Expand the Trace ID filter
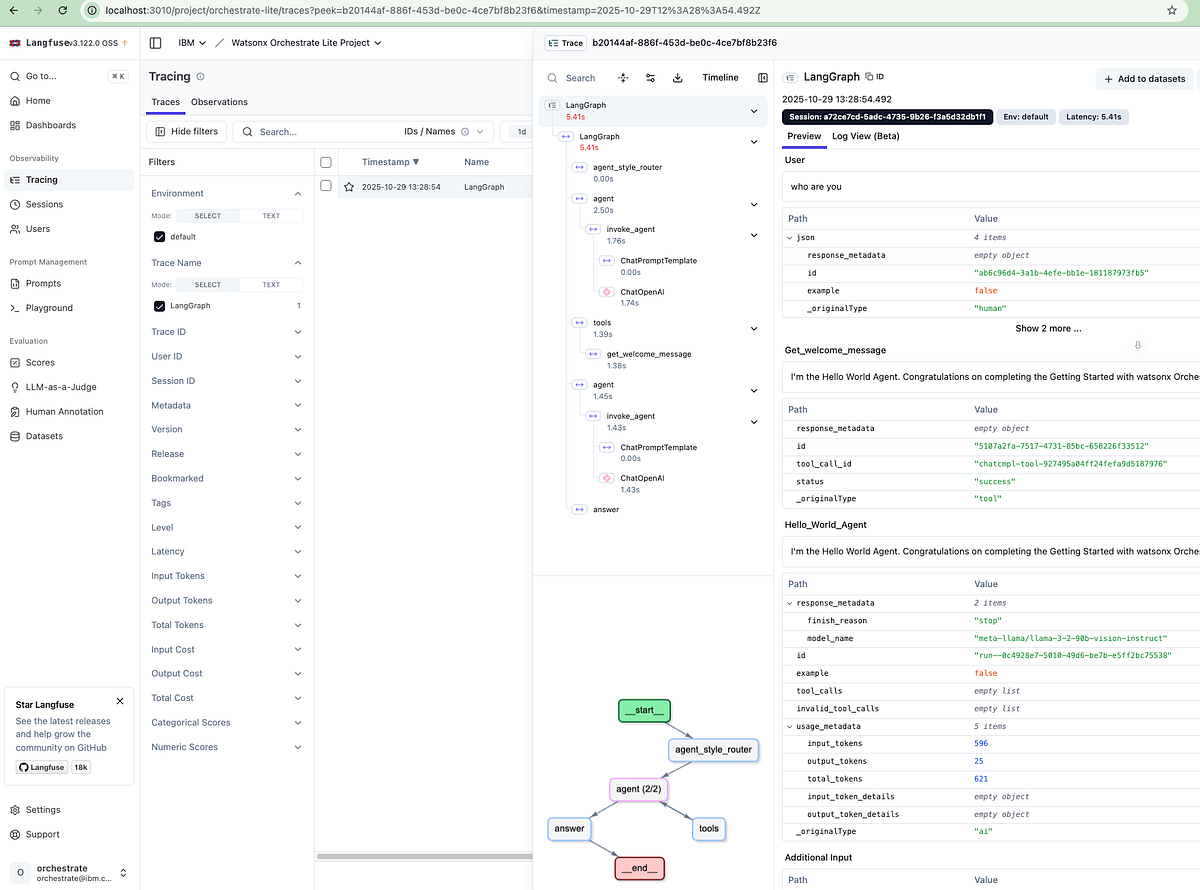The height and width of the screenshot is (890, 1200). (227, 332)
